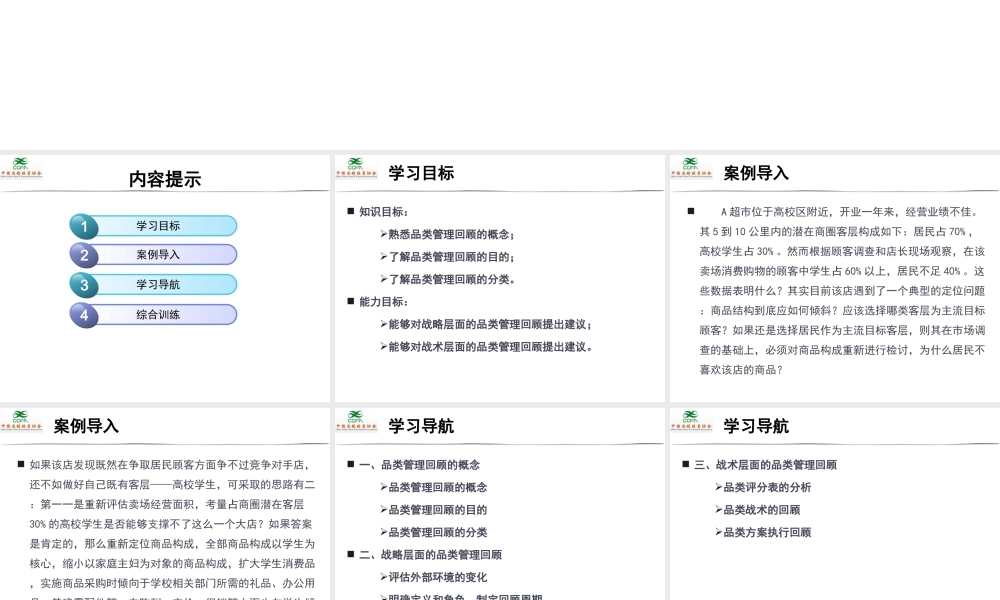This screenshot has width=1000, height=600.
Task: Select the 综合训练 navigation entry
Action: [159, 315]
